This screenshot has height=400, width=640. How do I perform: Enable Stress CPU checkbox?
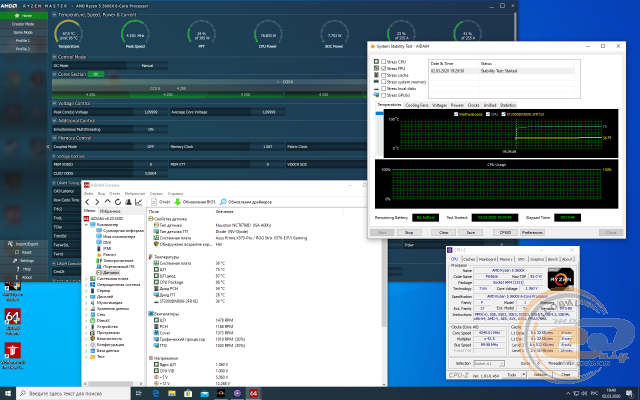tap(383, 62)
